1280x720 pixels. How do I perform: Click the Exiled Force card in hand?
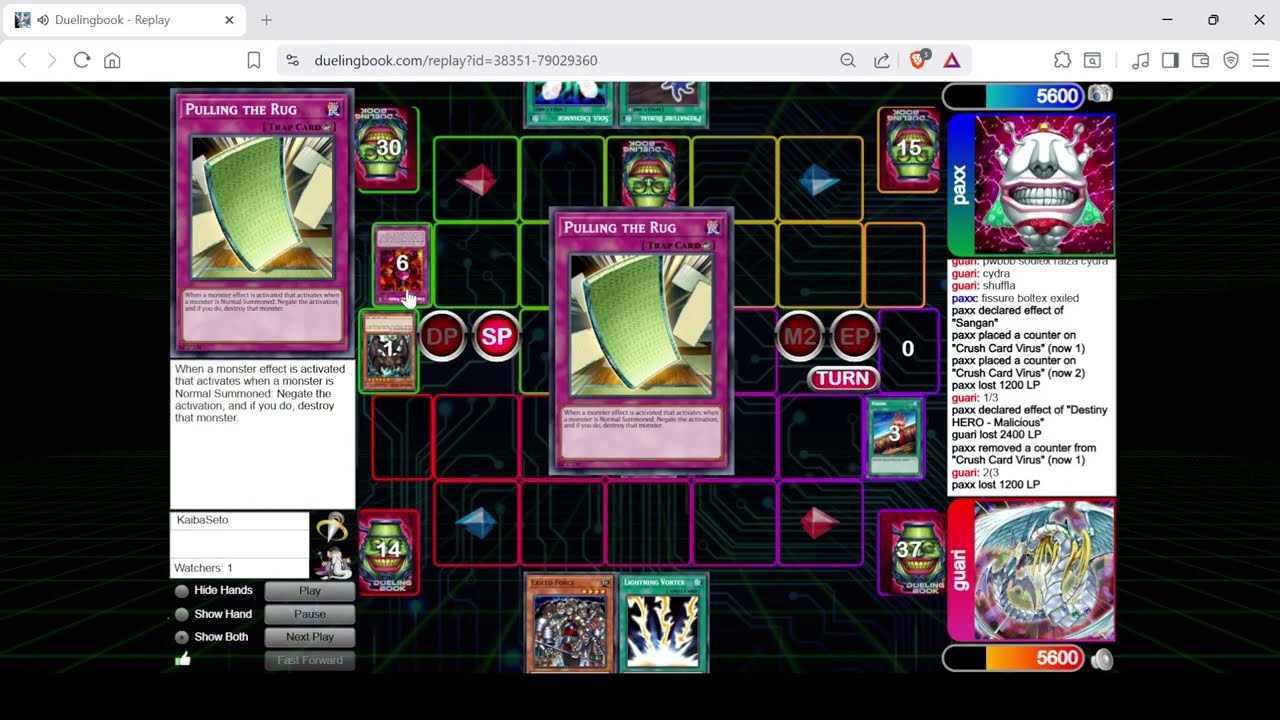pos(568,622)
